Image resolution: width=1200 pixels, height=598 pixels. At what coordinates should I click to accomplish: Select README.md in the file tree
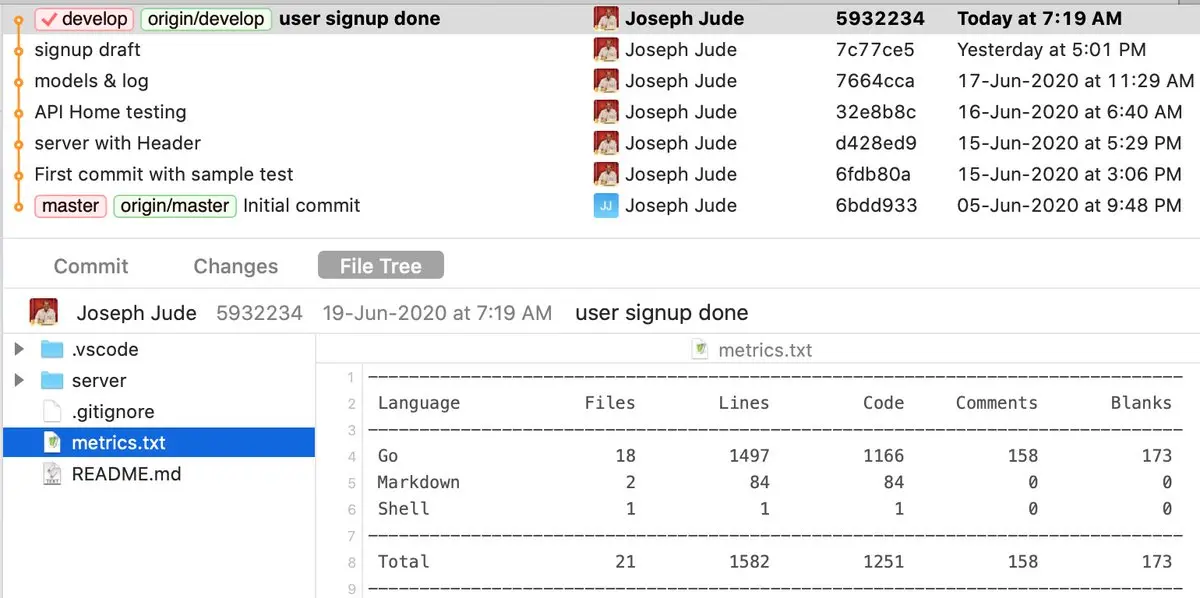[126, 474]
